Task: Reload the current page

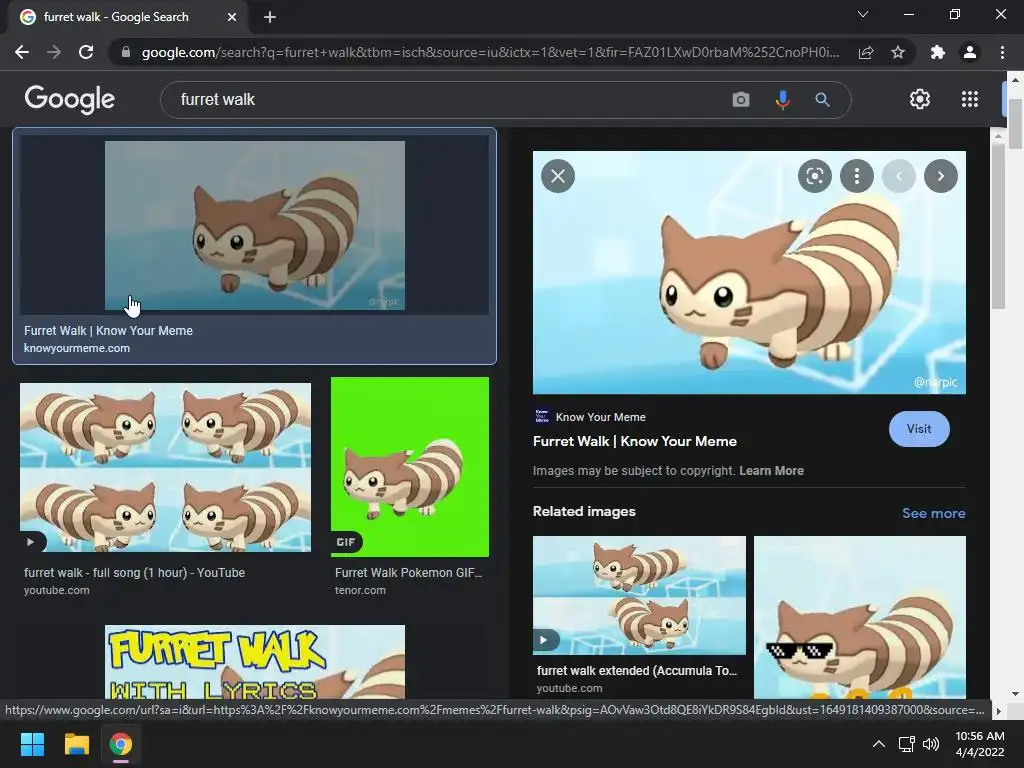Action: tap(86, 52)
